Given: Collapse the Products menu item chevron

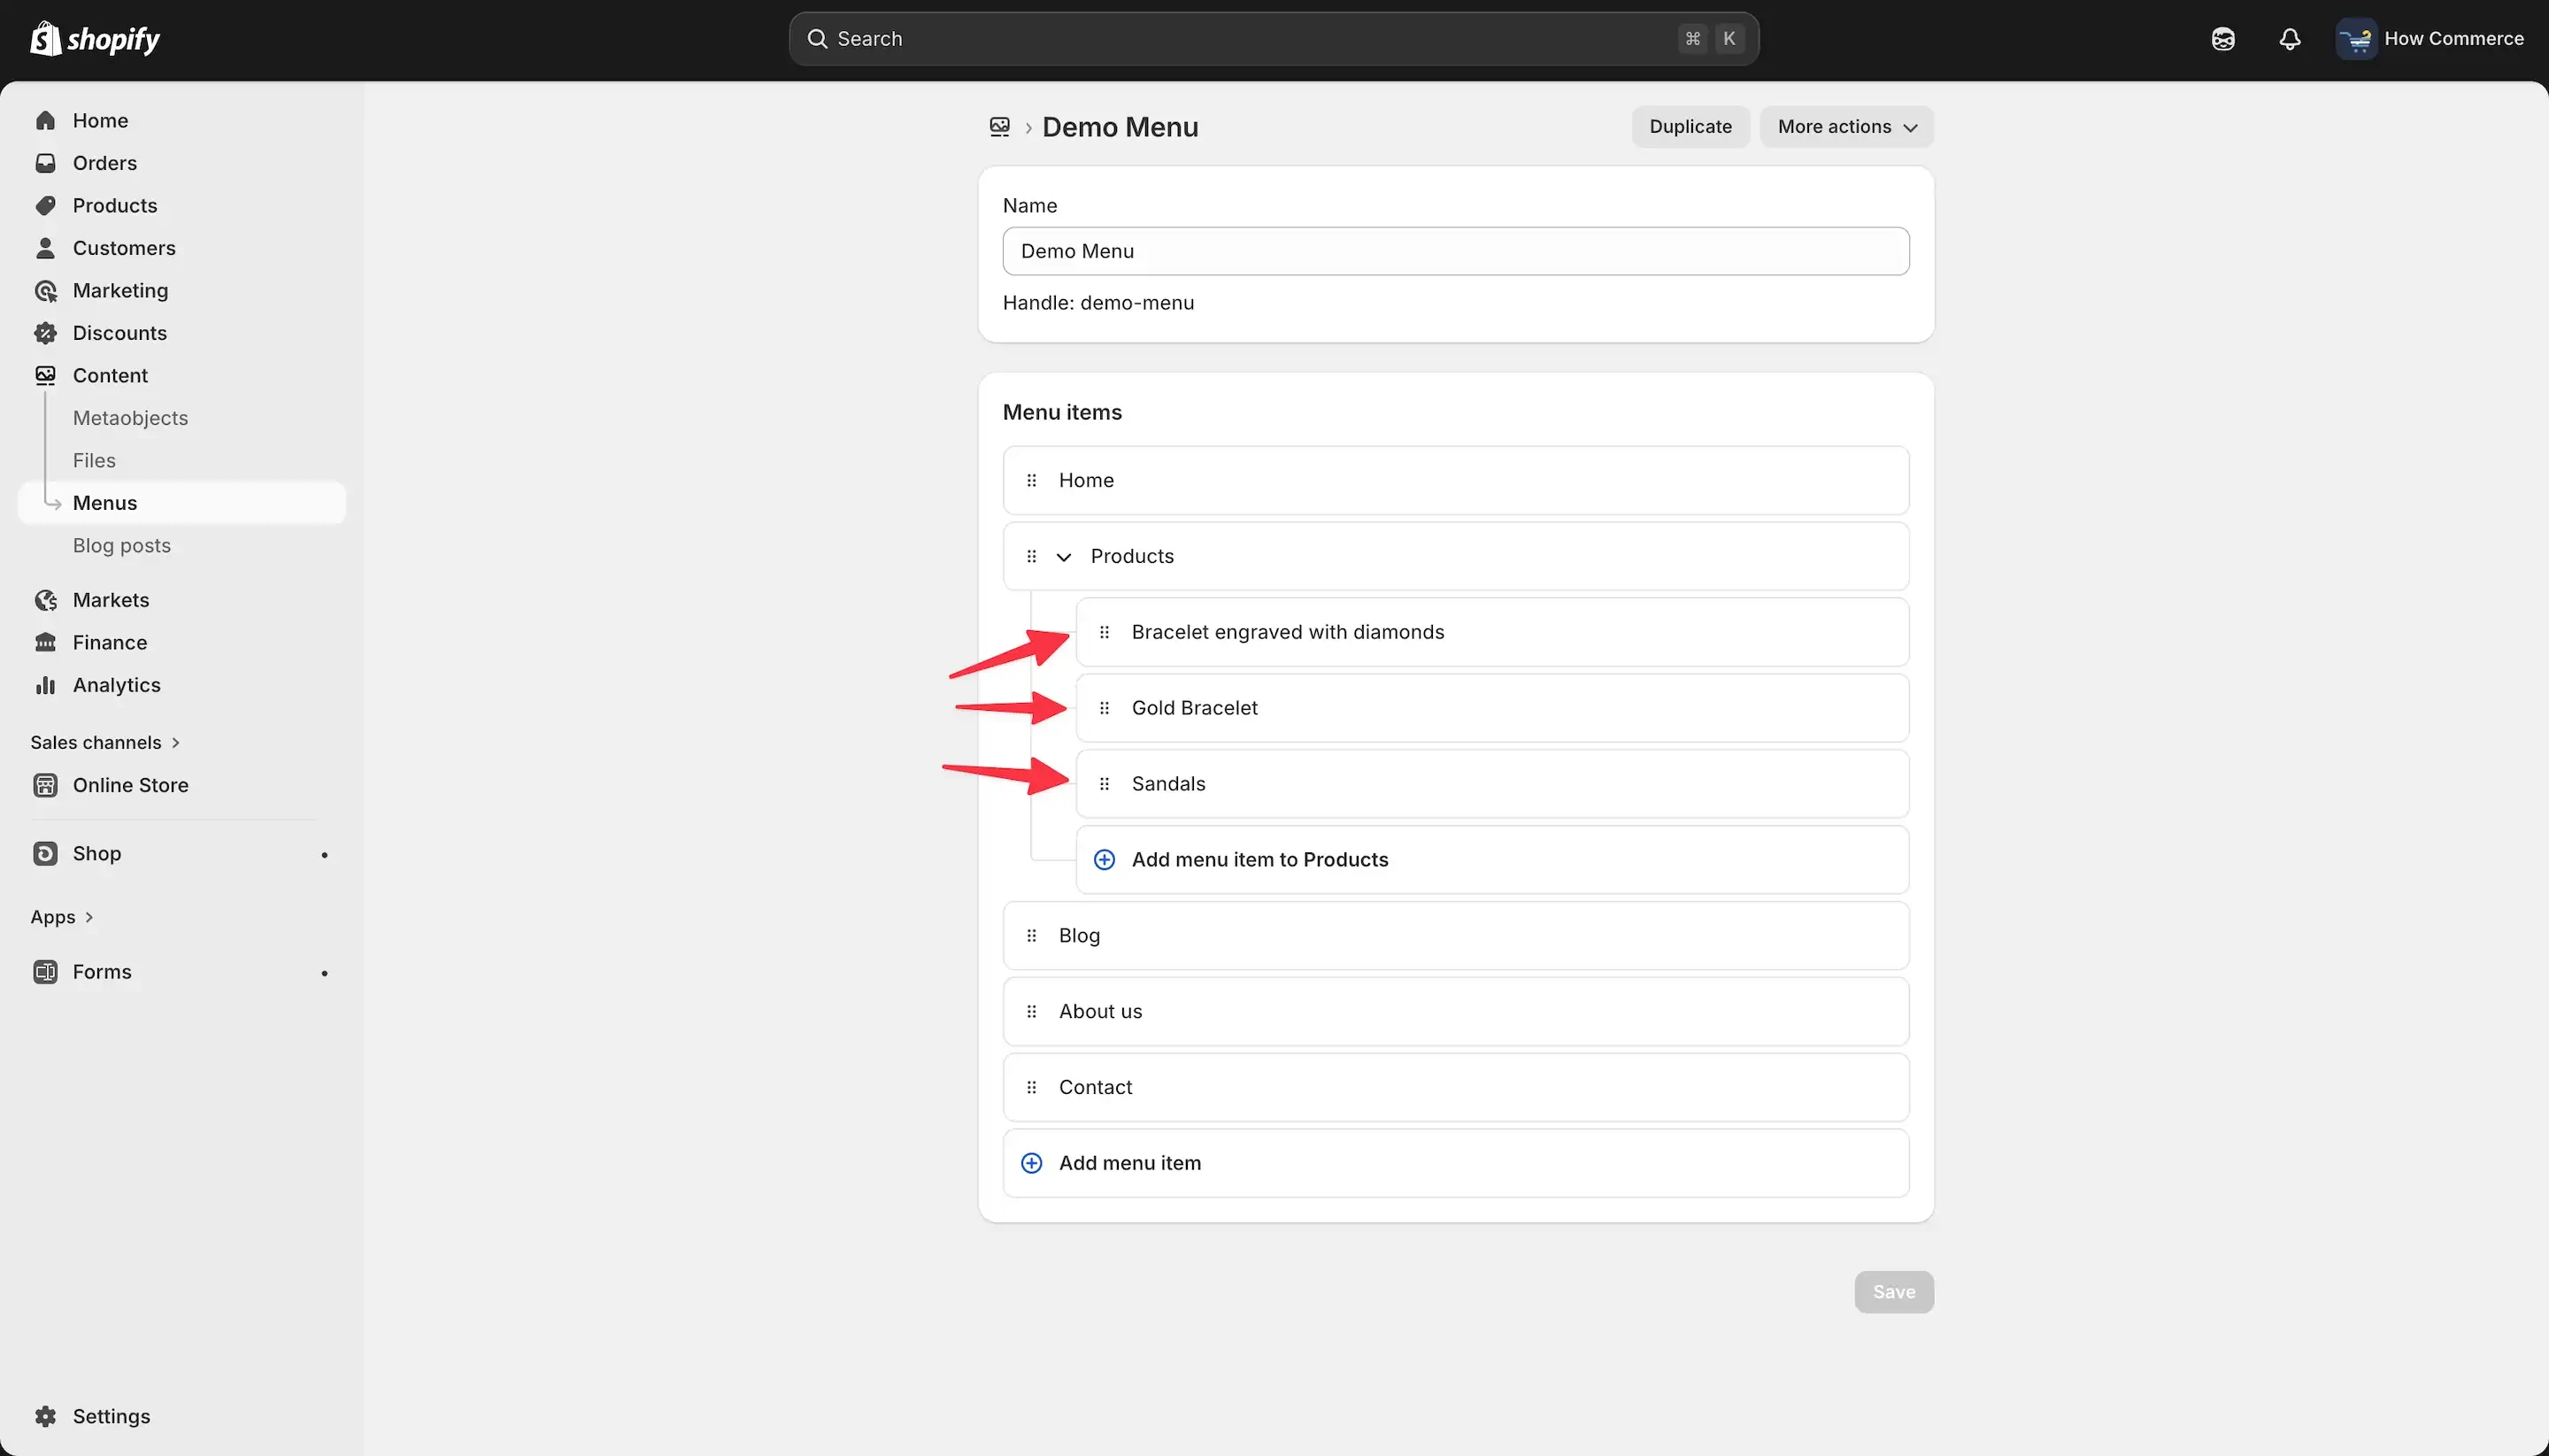Looking at the screenshot, I should tap(1064, 557).
